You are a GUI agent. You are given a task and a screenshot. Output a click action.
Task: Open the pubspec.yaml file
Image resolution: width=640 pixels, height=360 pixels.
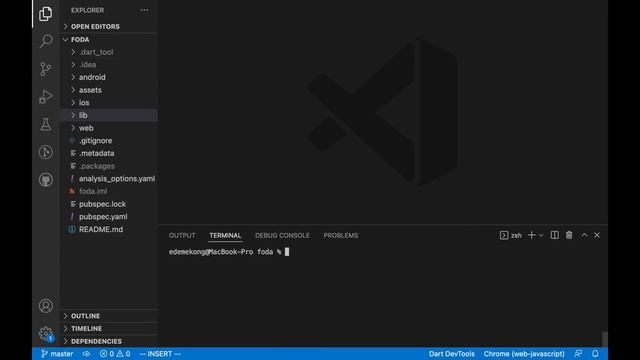[109, 217]
